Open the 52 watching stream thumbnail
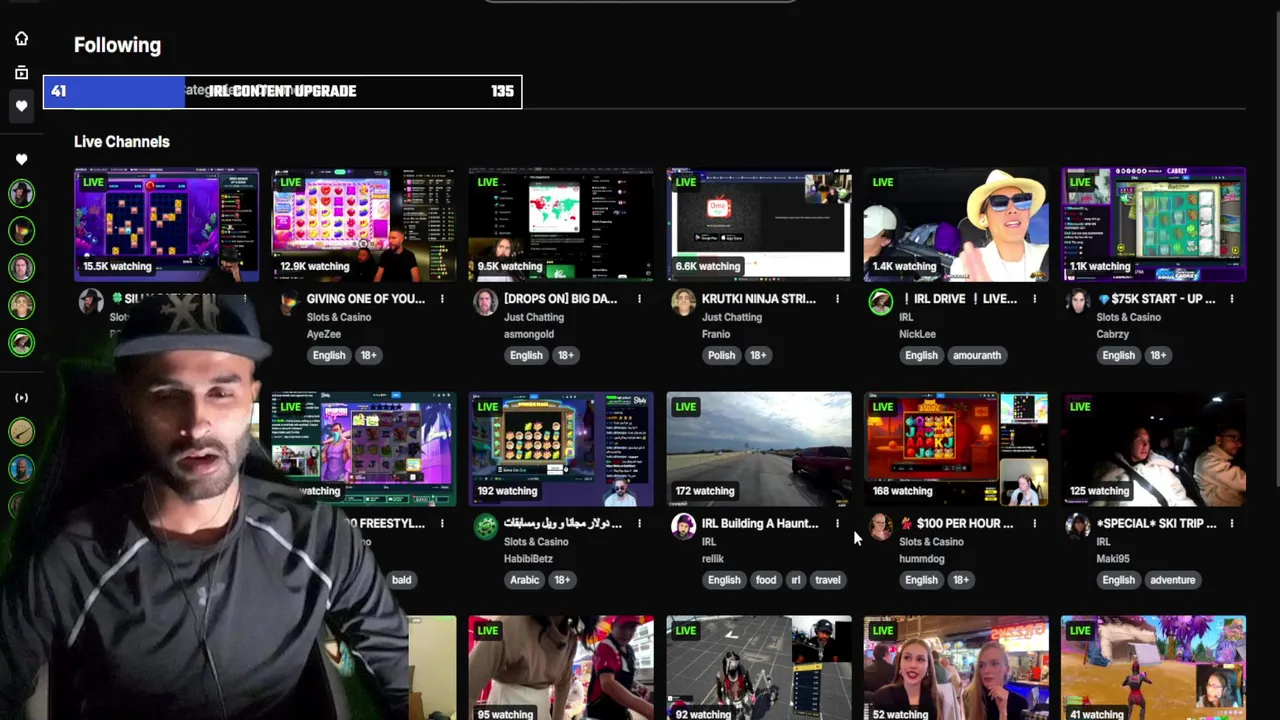This screenshot has width=1280, height=720. pos(956,668)
